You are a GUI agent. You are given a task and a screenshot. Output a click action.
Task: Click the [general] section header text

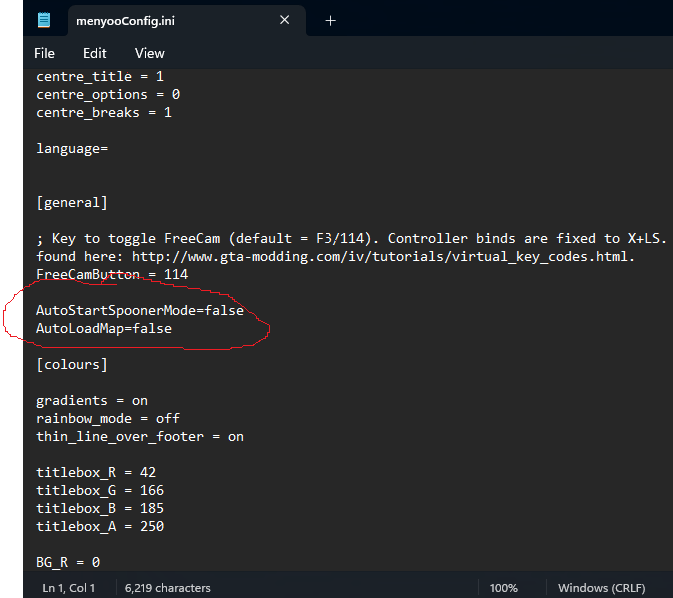pyautogui.click(x=72, y=202)
